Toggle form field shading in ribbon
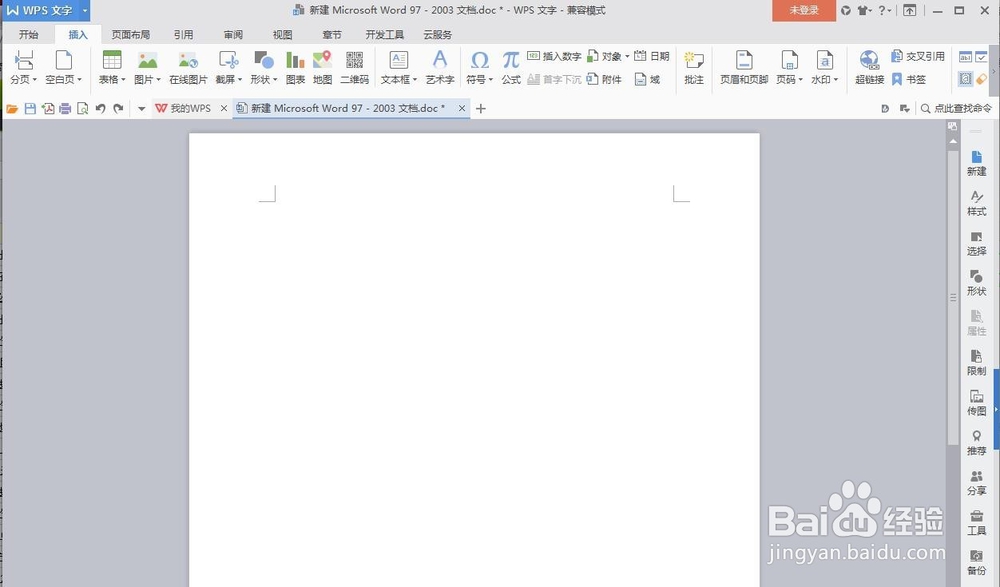 coord(966,79)
